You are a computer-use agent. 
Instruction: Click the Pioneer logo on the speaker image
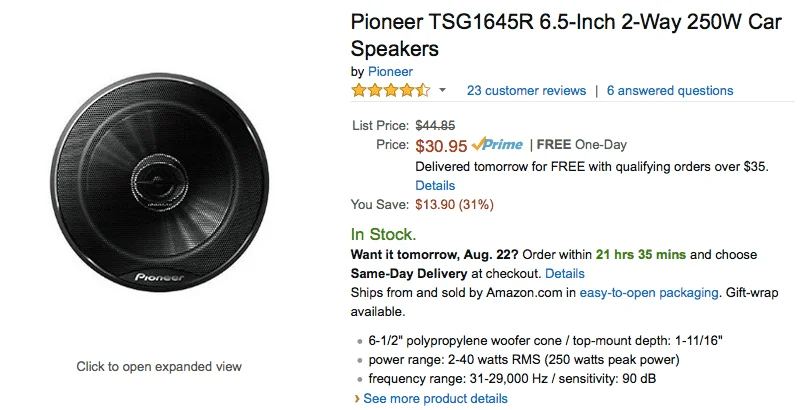click(159, 277)
